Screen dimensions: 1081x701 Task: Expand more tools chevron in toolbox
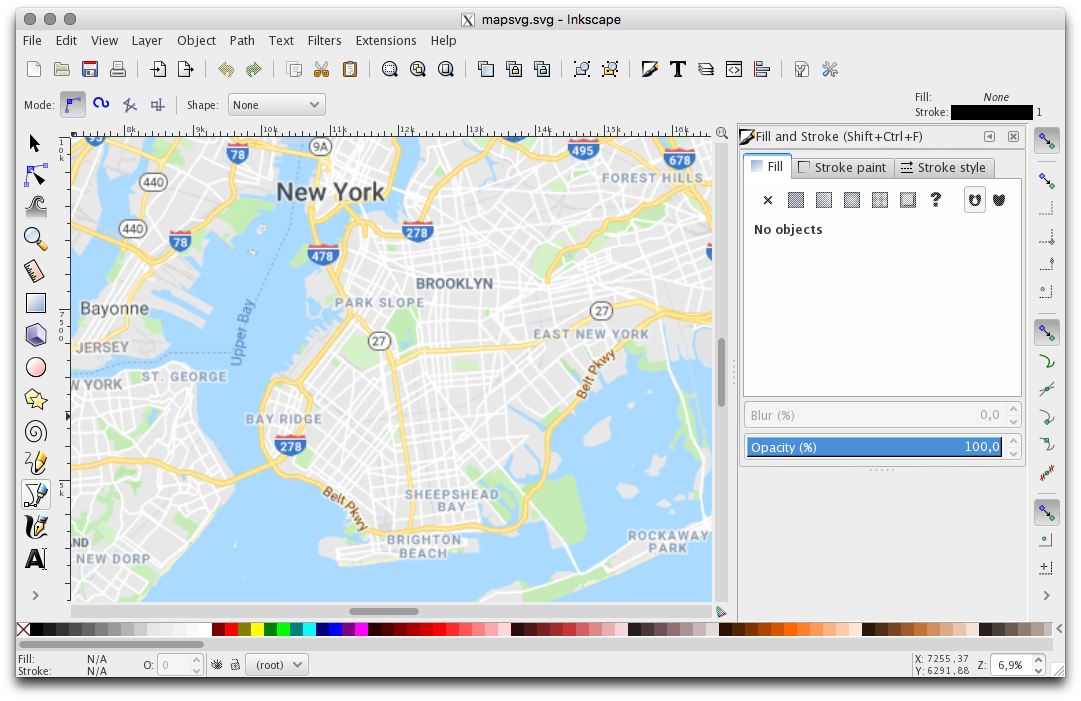(x=35, y=595)
